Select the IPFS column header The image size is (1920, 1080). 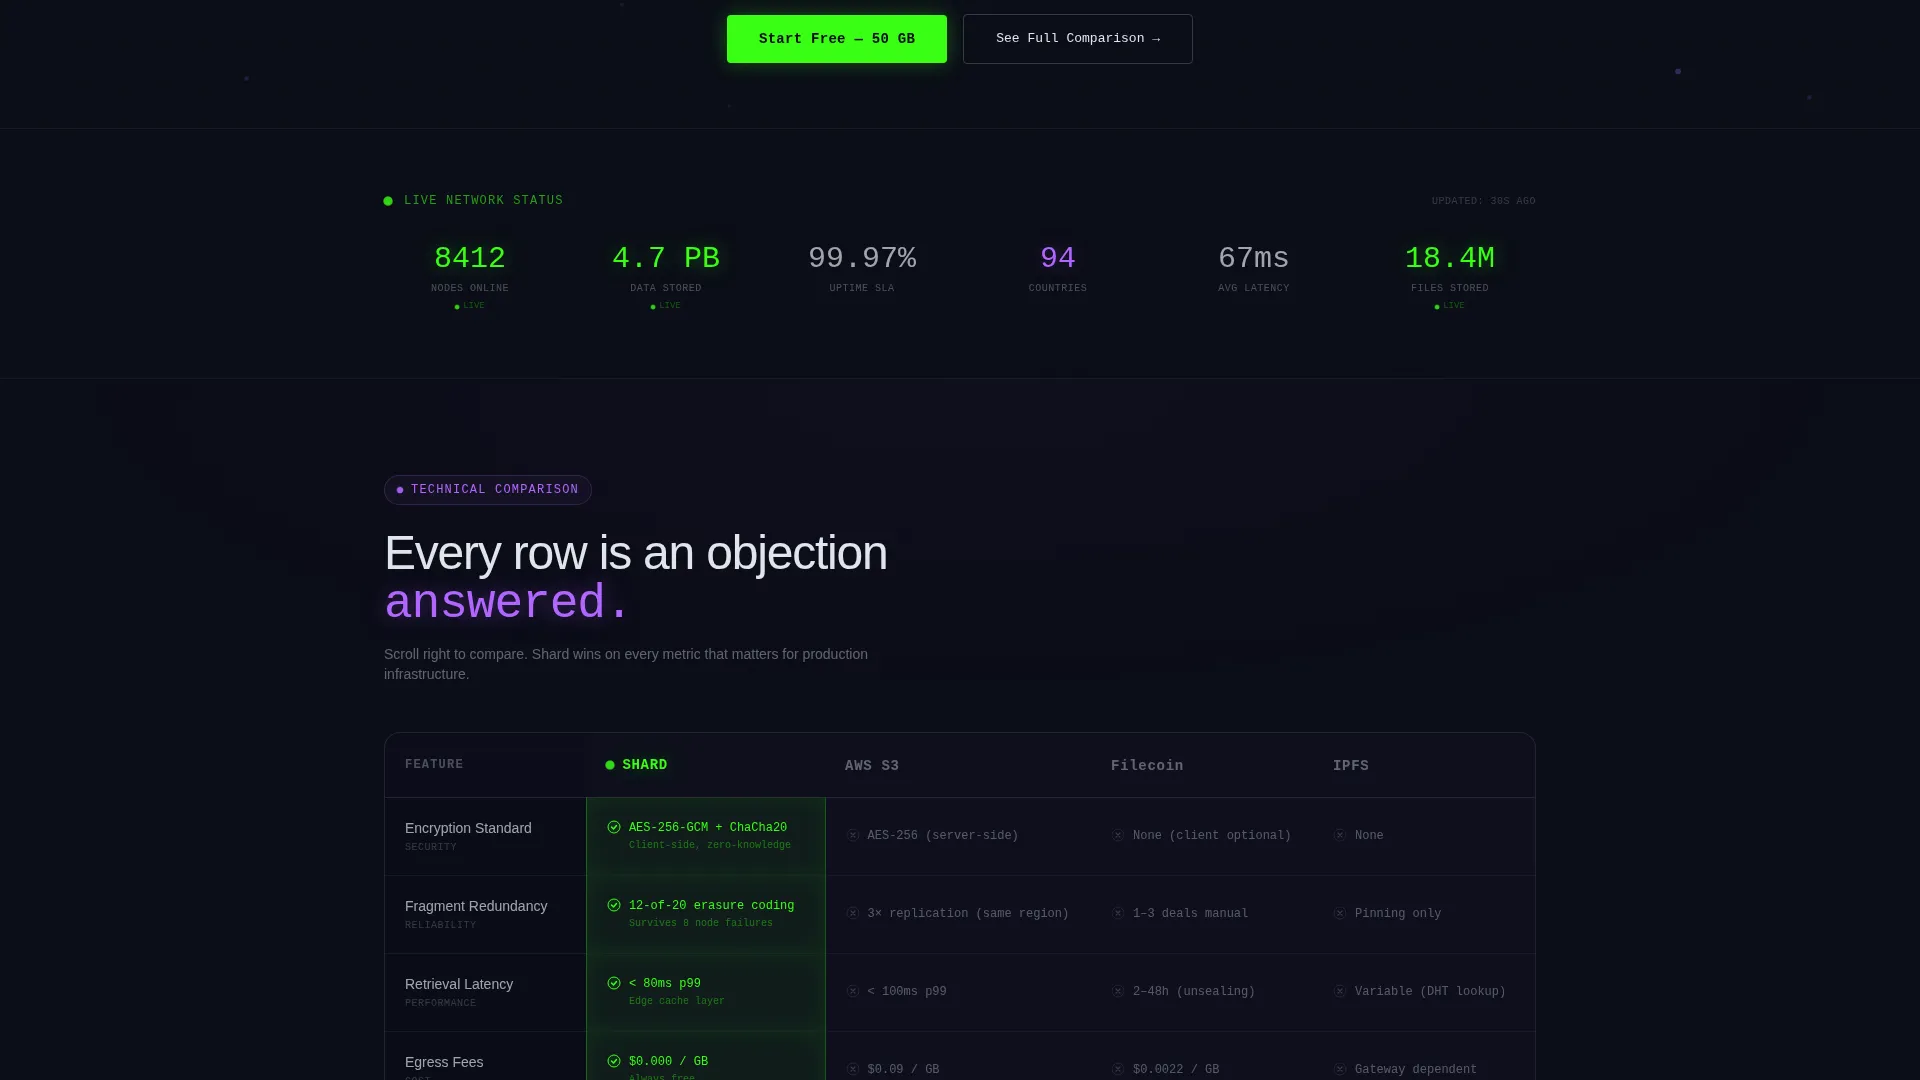tap(1351, 766)
